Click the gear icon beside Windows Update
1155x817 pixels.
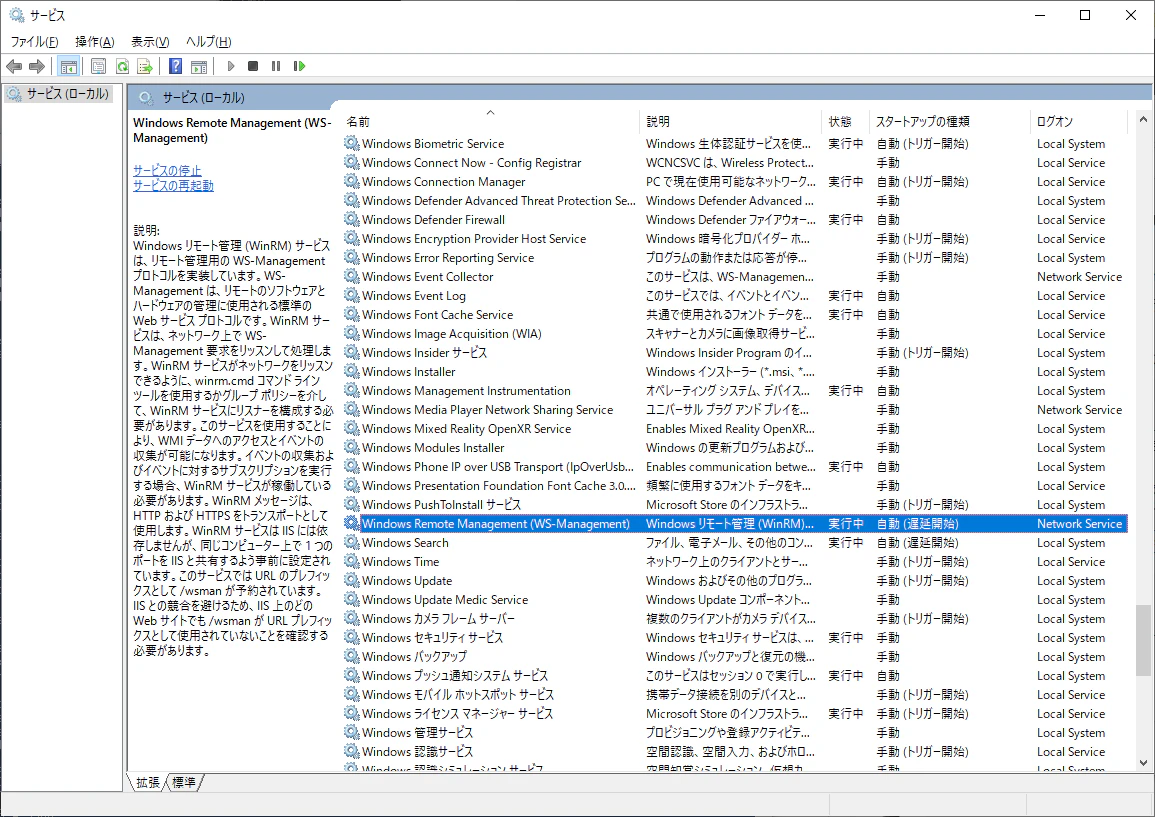click(x=352, y=581)
